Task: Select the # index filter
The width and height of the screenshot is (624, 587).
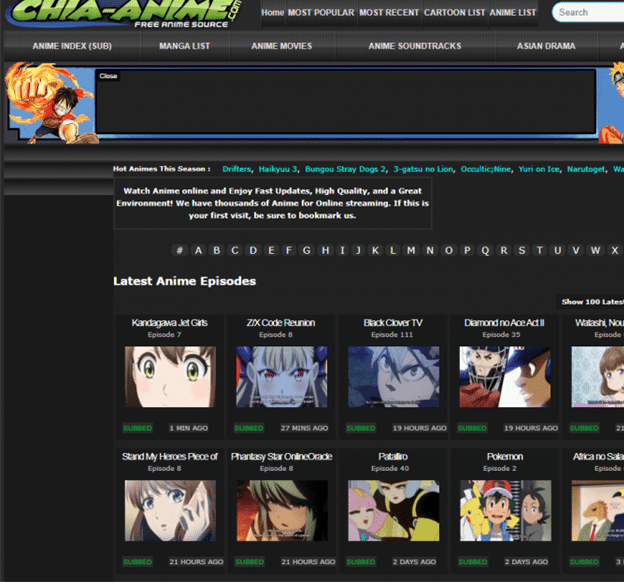Action: tap(180, 250)
